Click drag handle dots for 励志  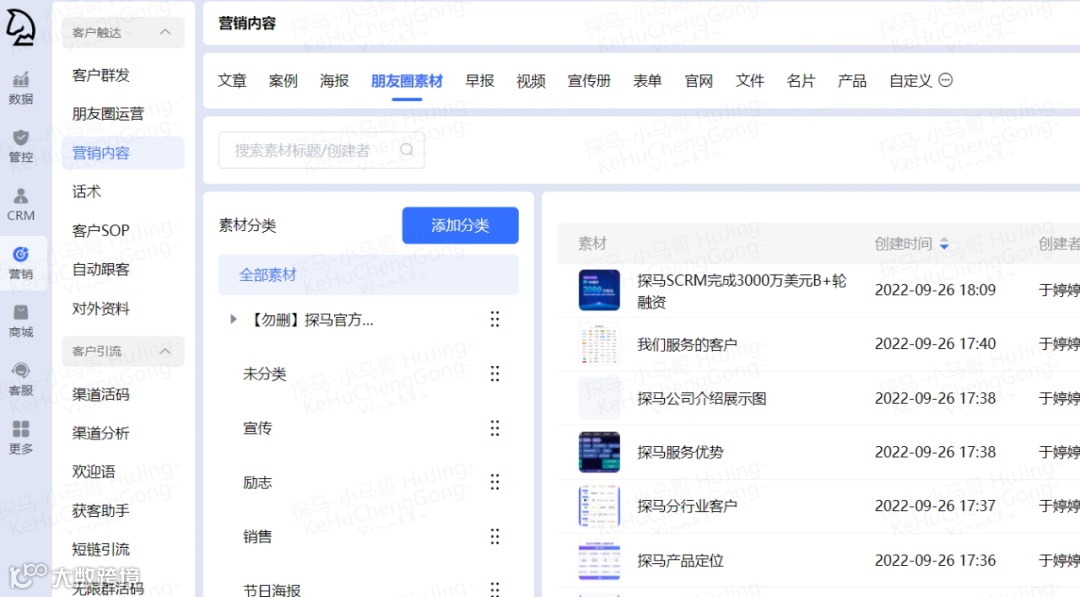tap(495, 482)
